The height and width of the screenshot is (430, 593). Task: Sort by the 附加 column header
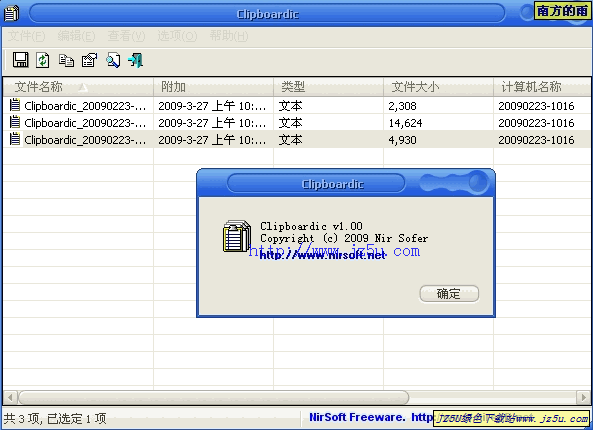pos(213,87)
